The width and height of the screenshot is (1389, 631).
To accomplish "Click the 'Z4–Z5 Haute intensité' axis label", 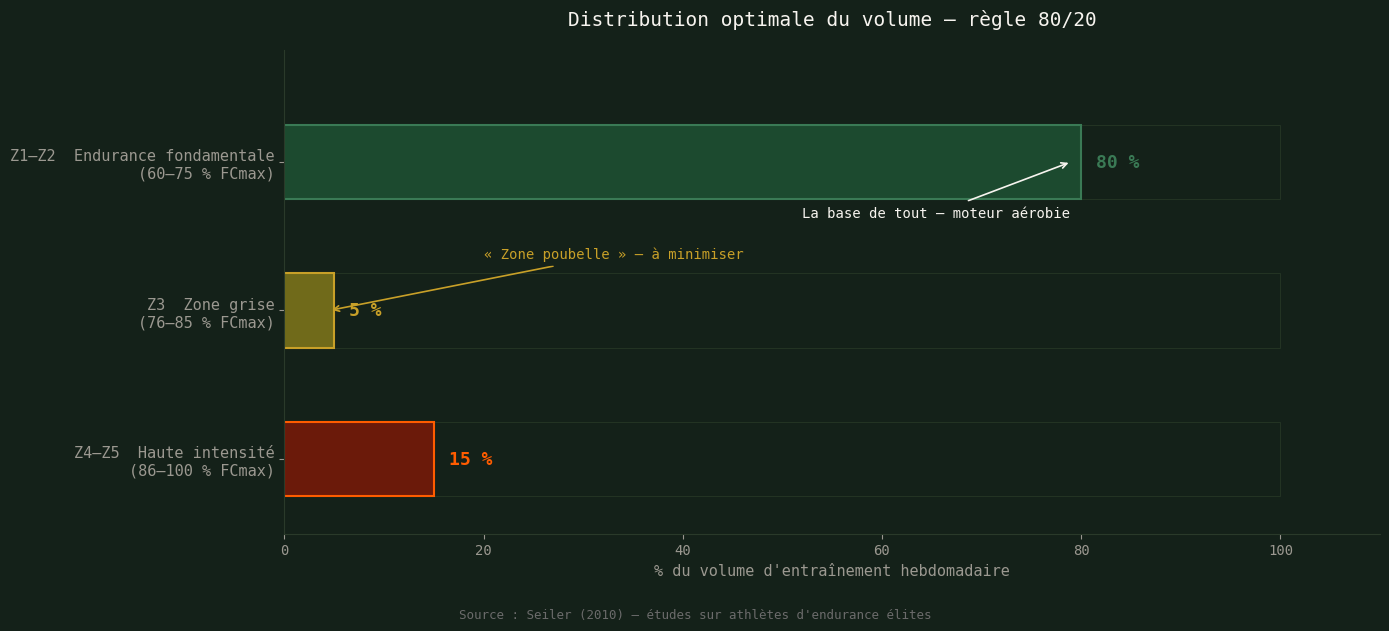I will pos(174,462).
